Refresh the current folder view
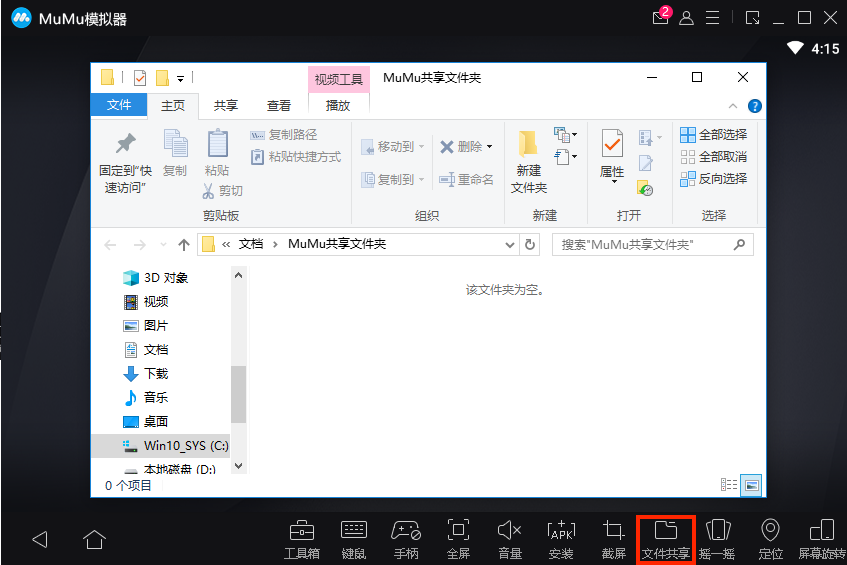Viewport: 847px width, 565px height. click(x=530, y=245)
